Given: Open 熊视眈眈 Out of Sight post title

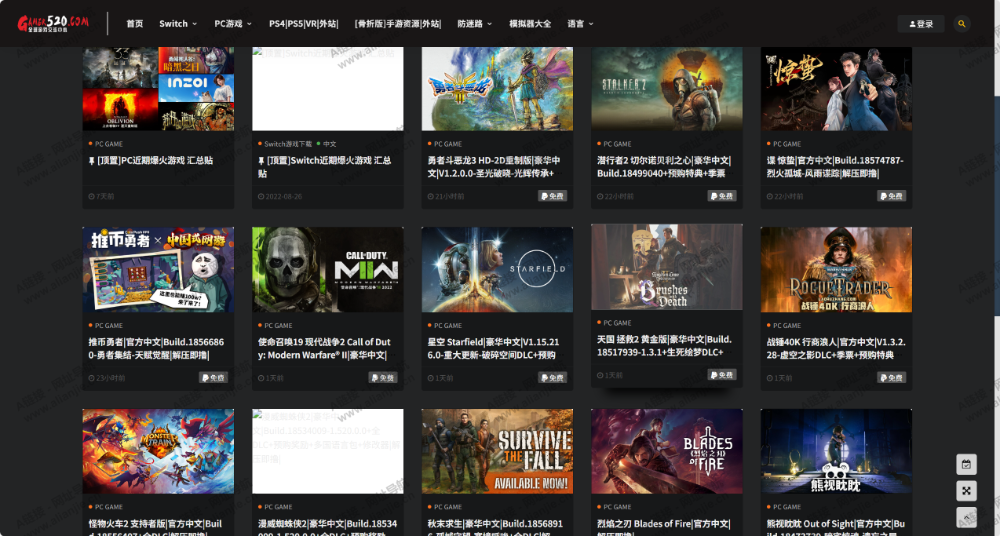Looking at the screenshot, I should [835, 528].
